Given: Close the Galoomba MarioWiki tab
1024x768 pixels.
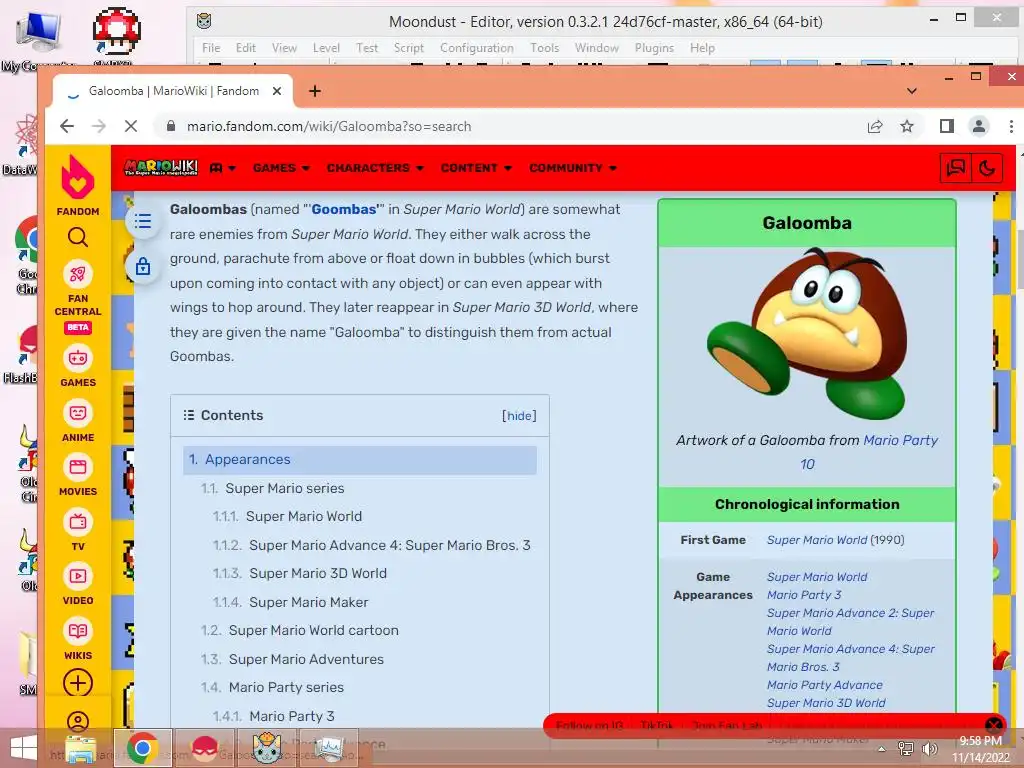Looking at the screenshot, I should (277, 91).
